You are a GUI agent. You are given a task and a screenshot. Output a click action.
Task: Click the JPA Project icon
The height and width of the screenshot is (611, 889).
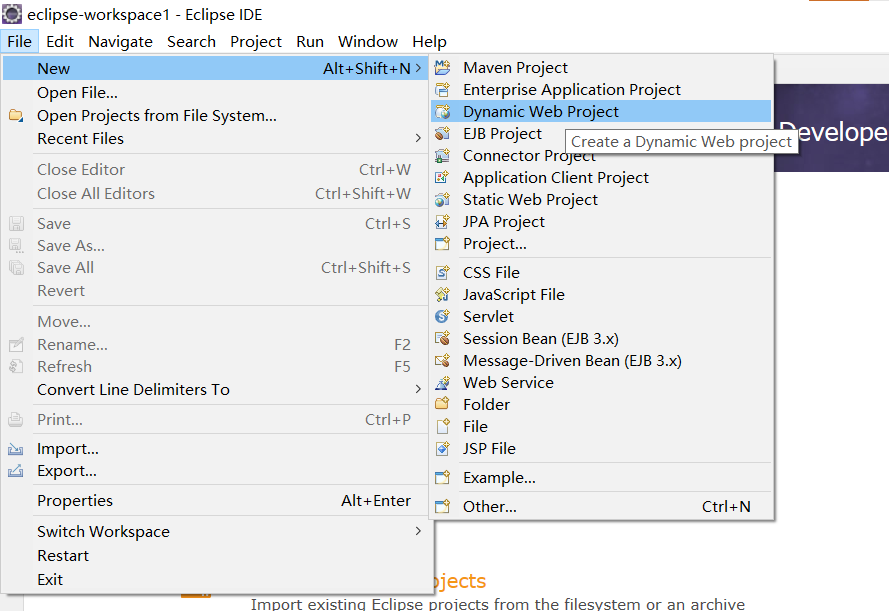click(x=442, y=222)
